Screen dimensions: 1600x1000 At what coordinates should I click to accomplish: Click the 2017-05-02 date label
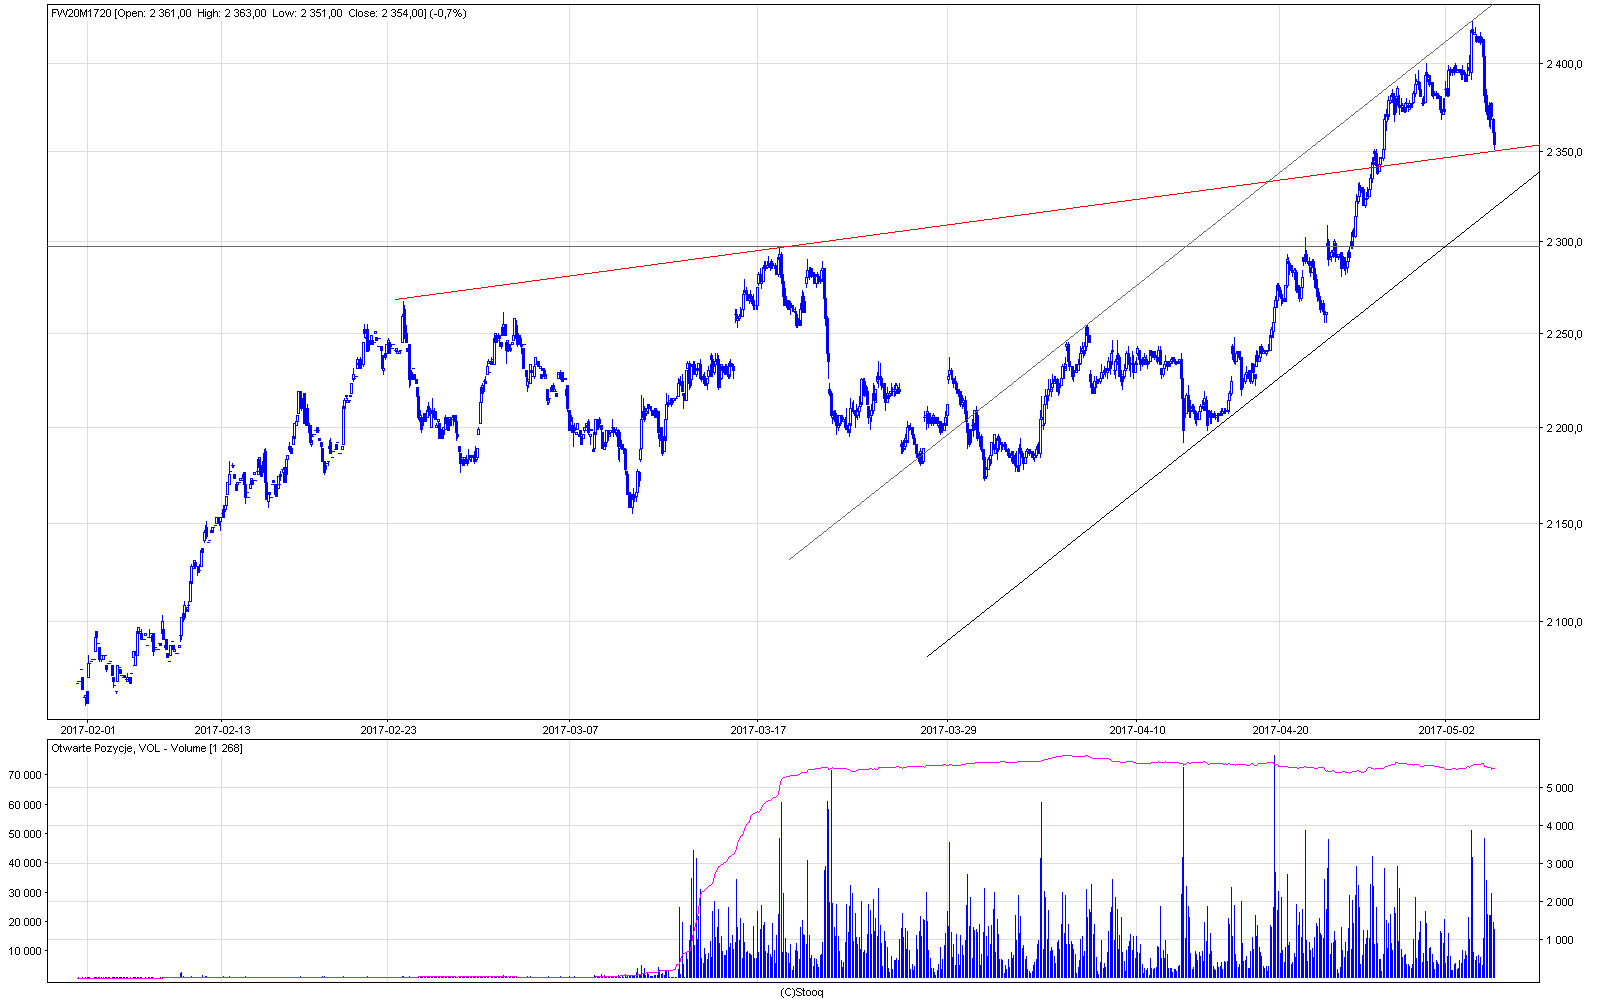pos(1446,730)
